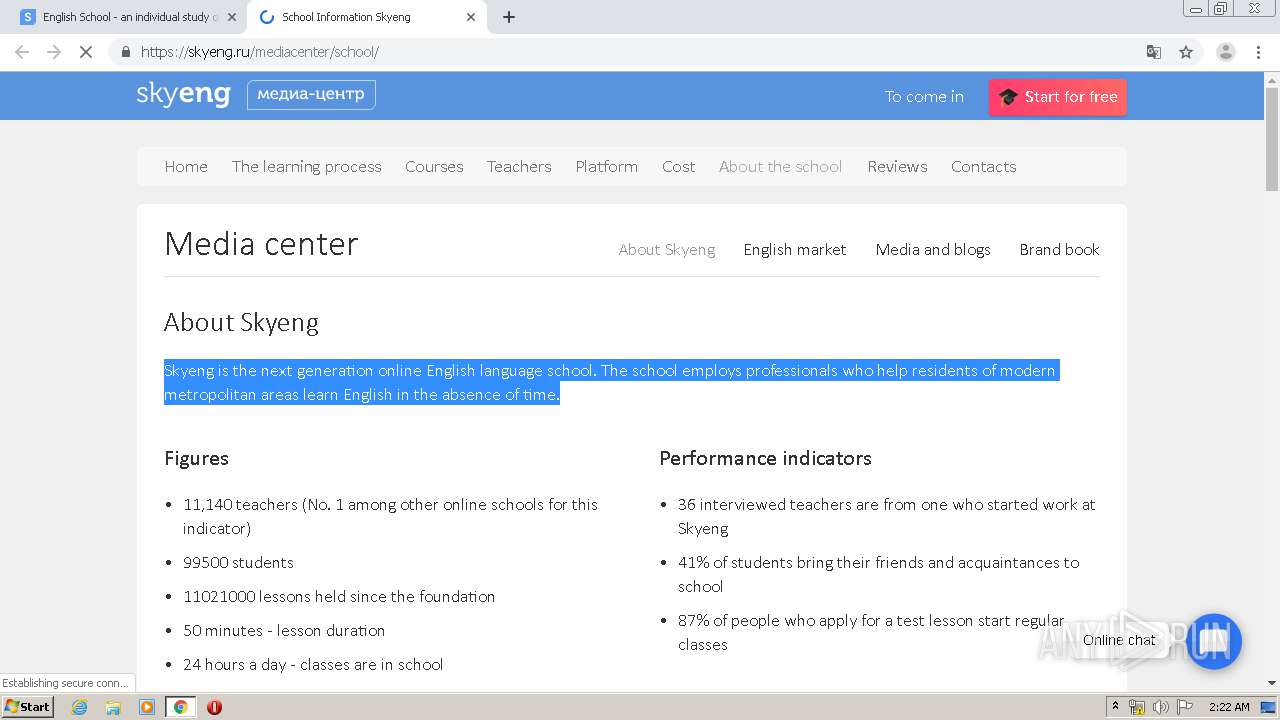Click the padlock site security icon

tap(125, 52)
